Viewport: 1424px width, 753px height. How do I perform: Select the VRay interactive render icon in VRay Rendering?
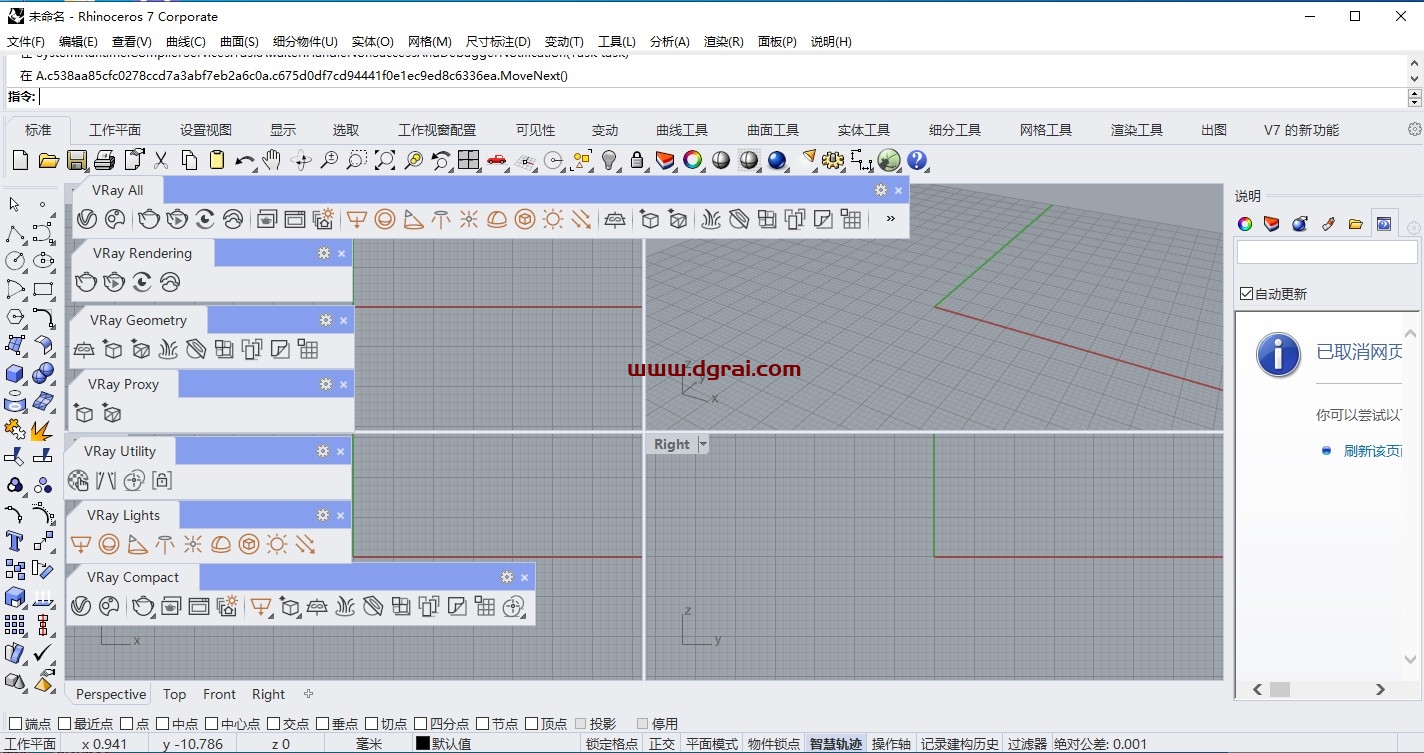(115, 281)
